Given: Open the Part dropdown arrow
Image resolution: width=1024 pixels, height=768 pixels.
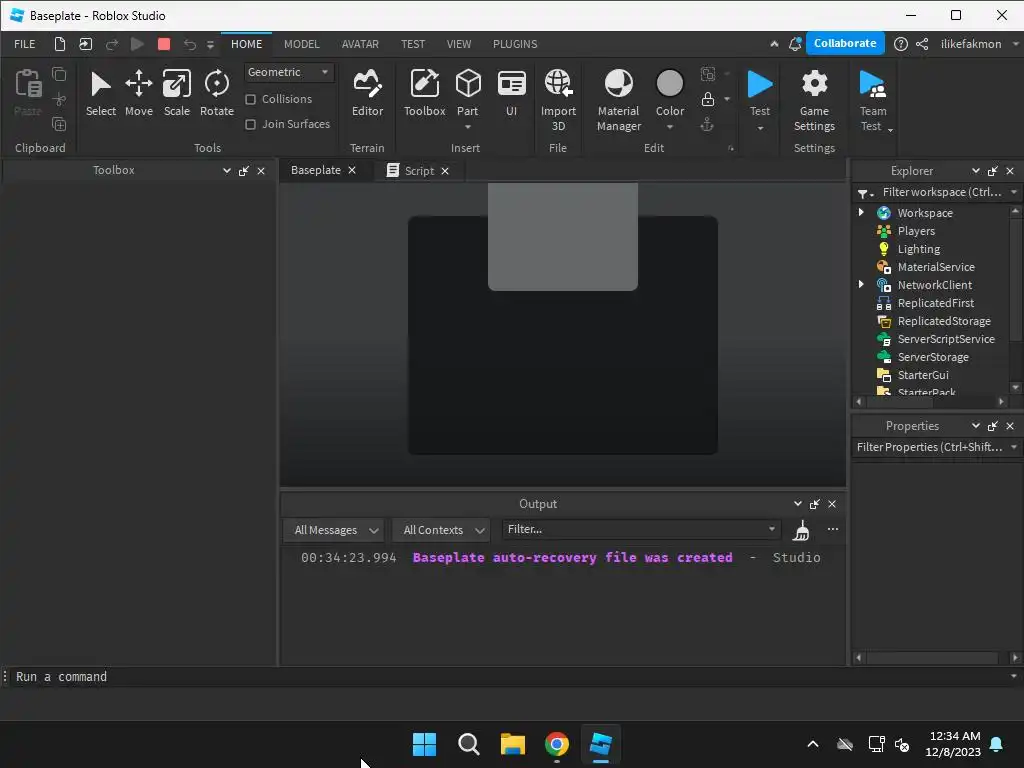Looking at the screenshot, I should (x=468, y=127).
